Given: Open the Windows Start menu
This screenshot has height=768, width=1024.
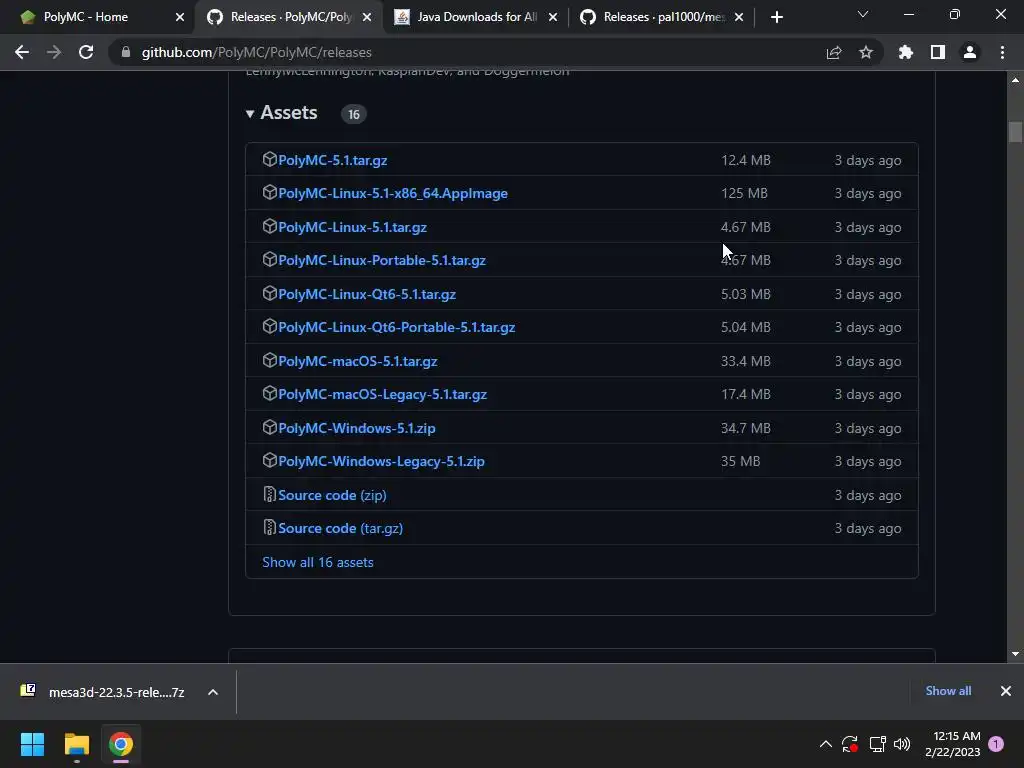Looking at the screenshot, I should tap(33, 744).
